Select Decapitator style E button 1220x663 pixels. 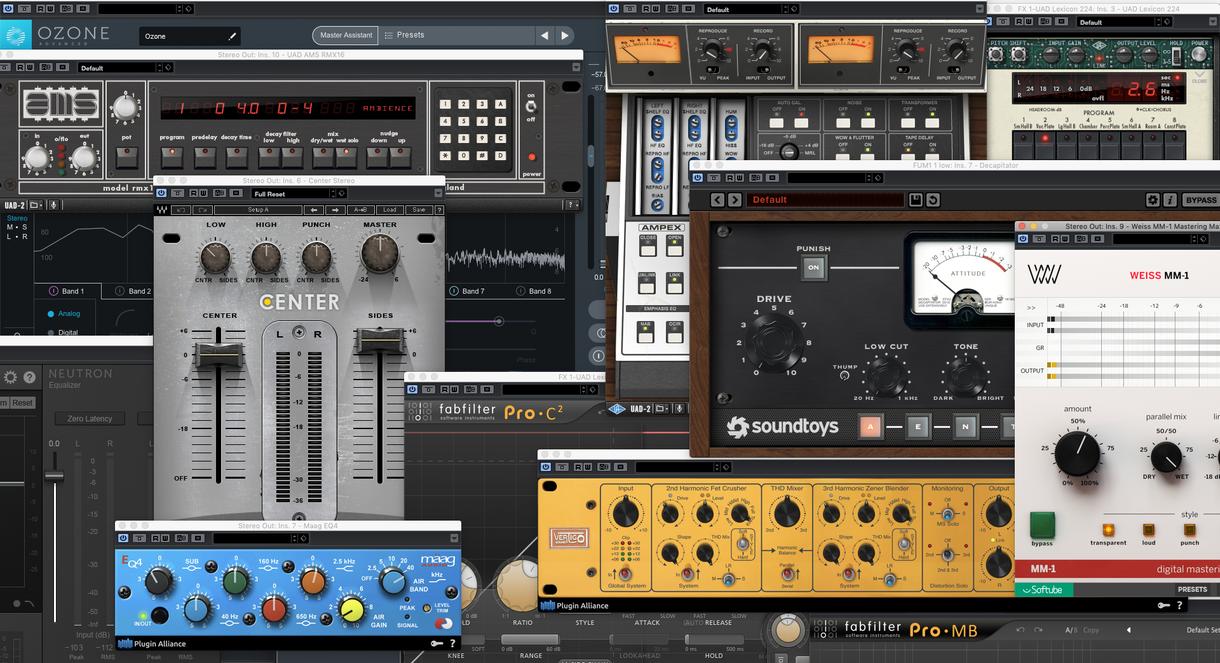[x=917, y=427]
